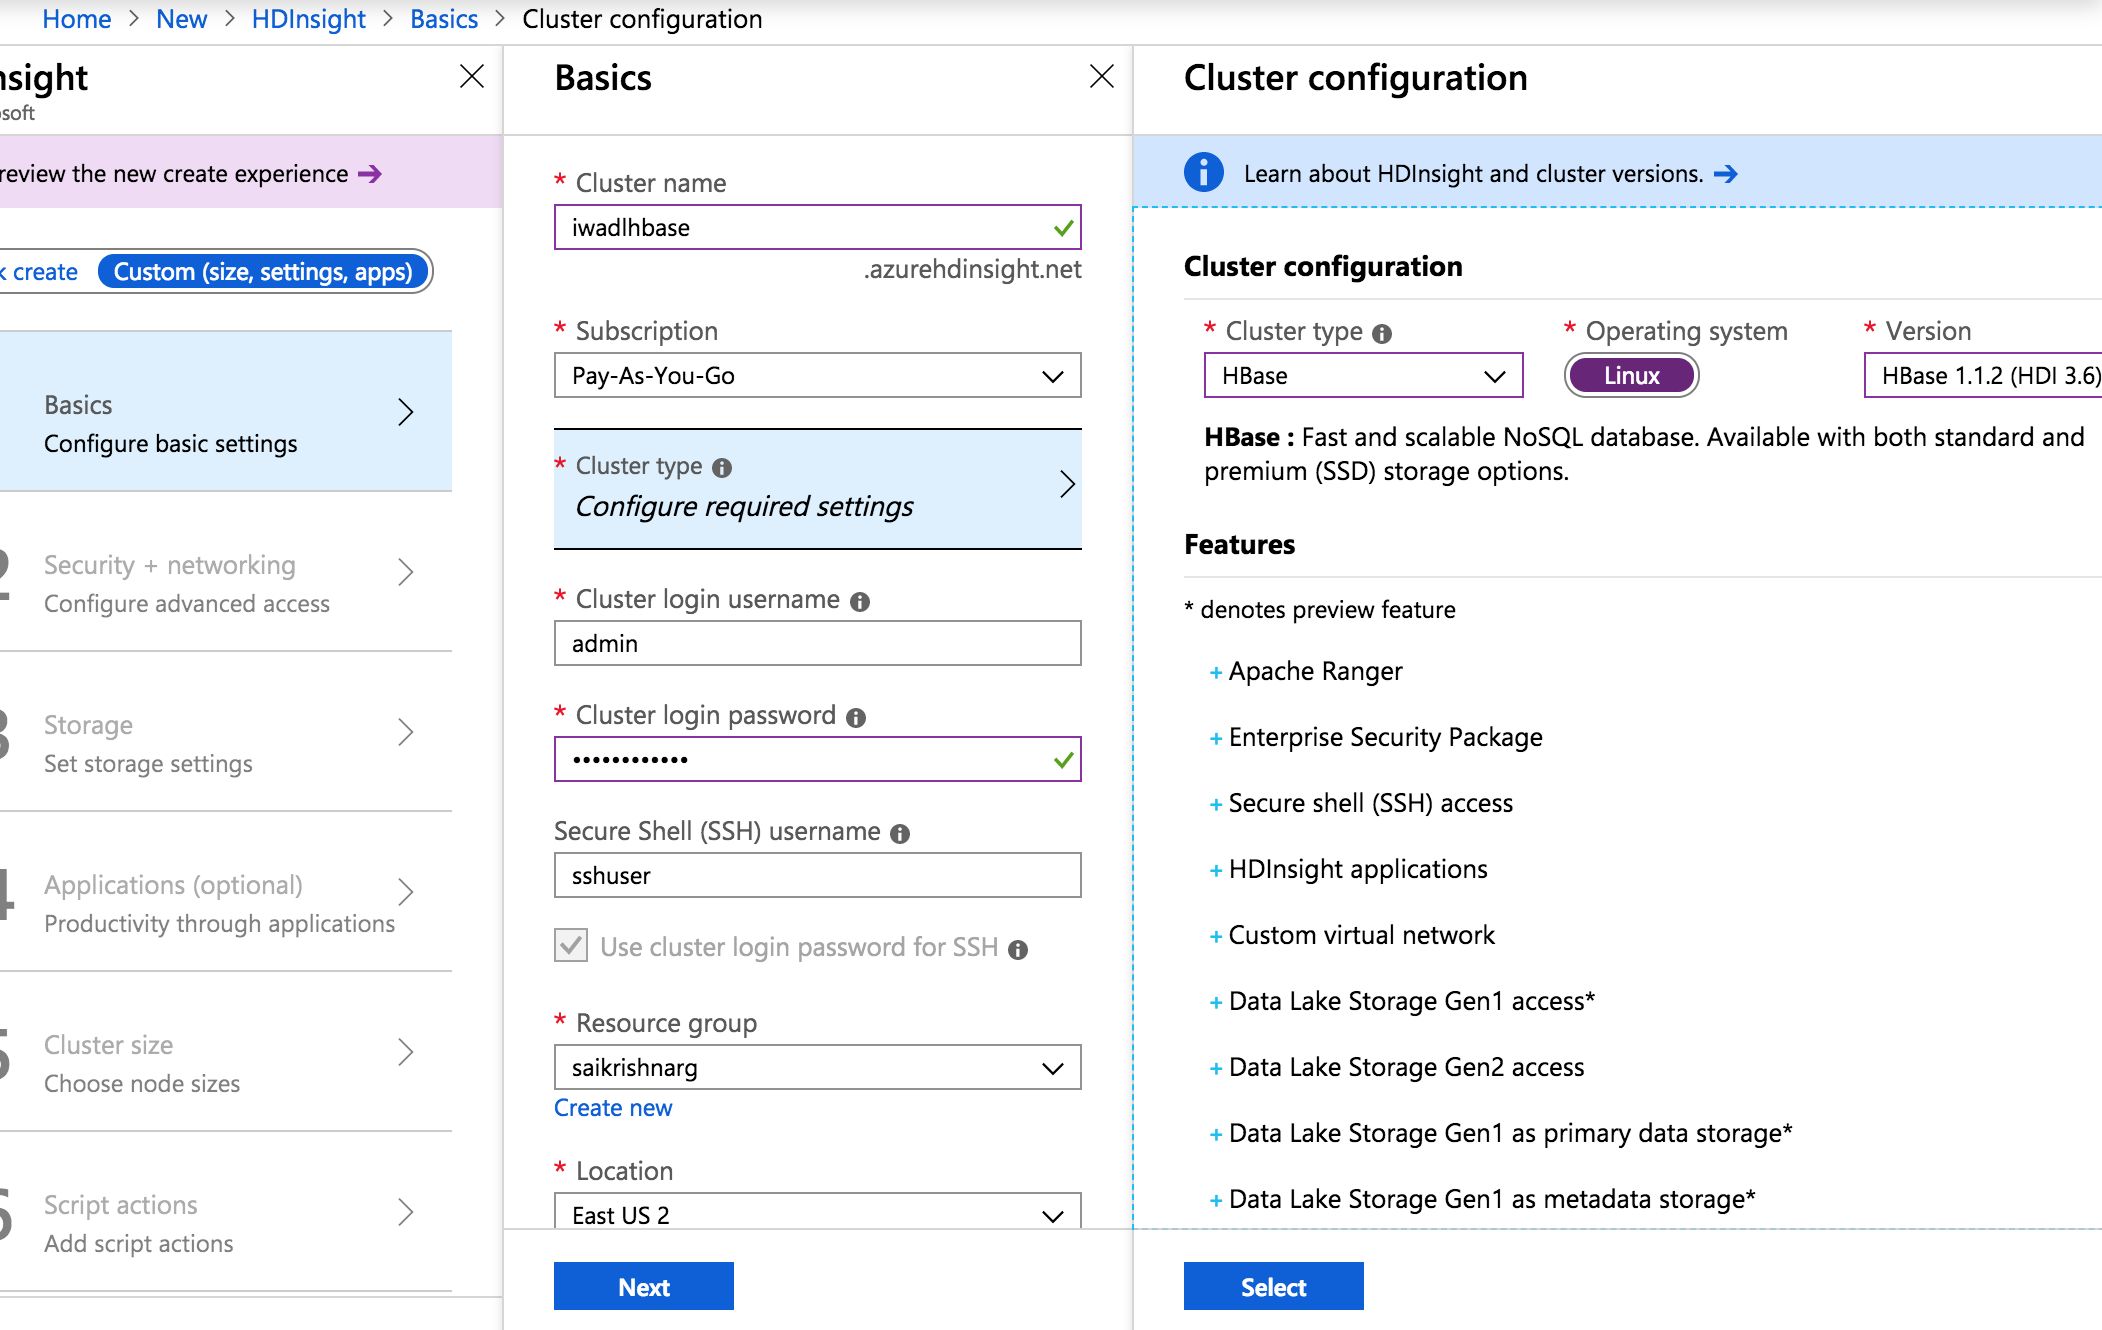The height and width of the screenshot is (1330, 2102).
Task: Open Cluster size step
Action: (x=226, y=1052)
